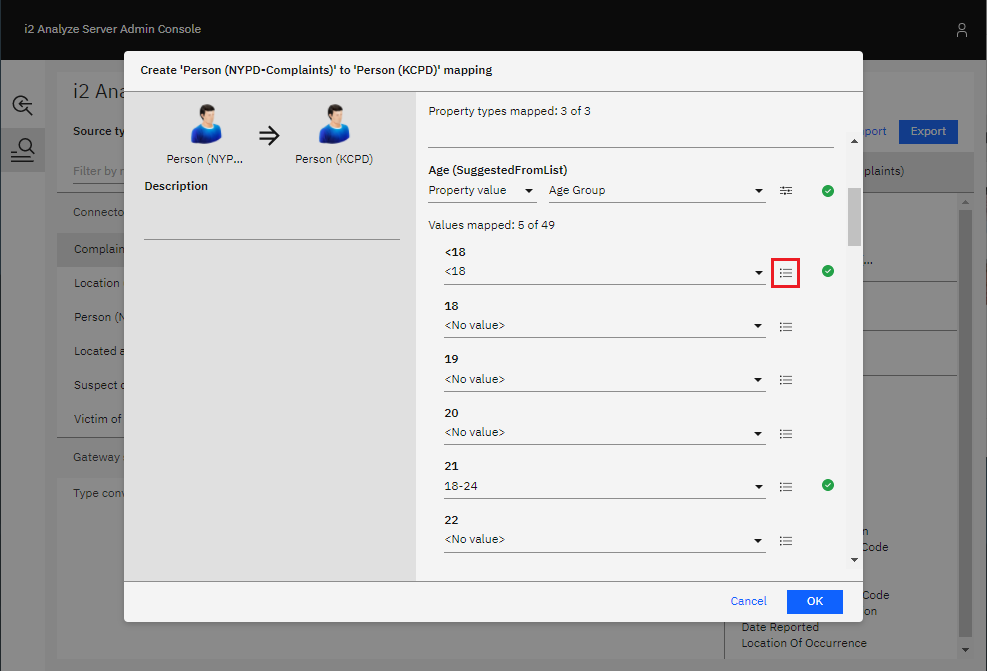The width and height of the screenshot is (987, 671).
Task: Click the list icon beside the <18 value
Action: point(785,272)
